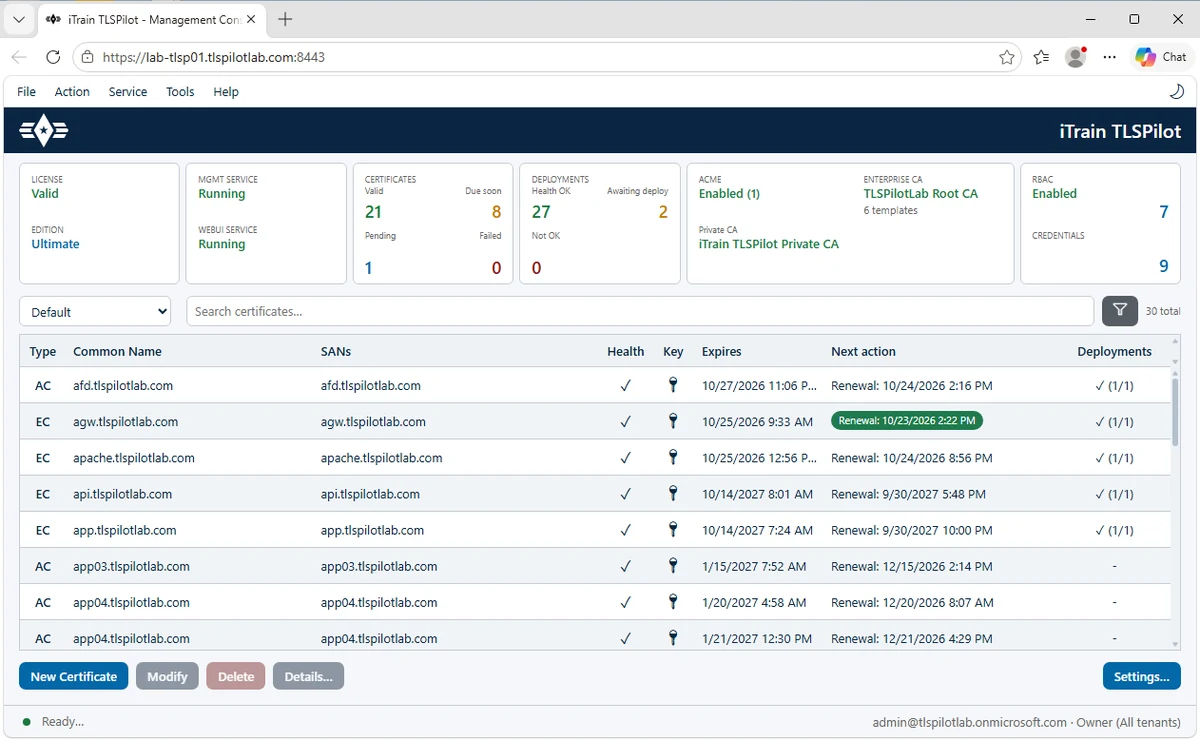Screen dimensions: 1200x741
Task: Open browser profile avatar
Action: click(x=1076, y=57)
